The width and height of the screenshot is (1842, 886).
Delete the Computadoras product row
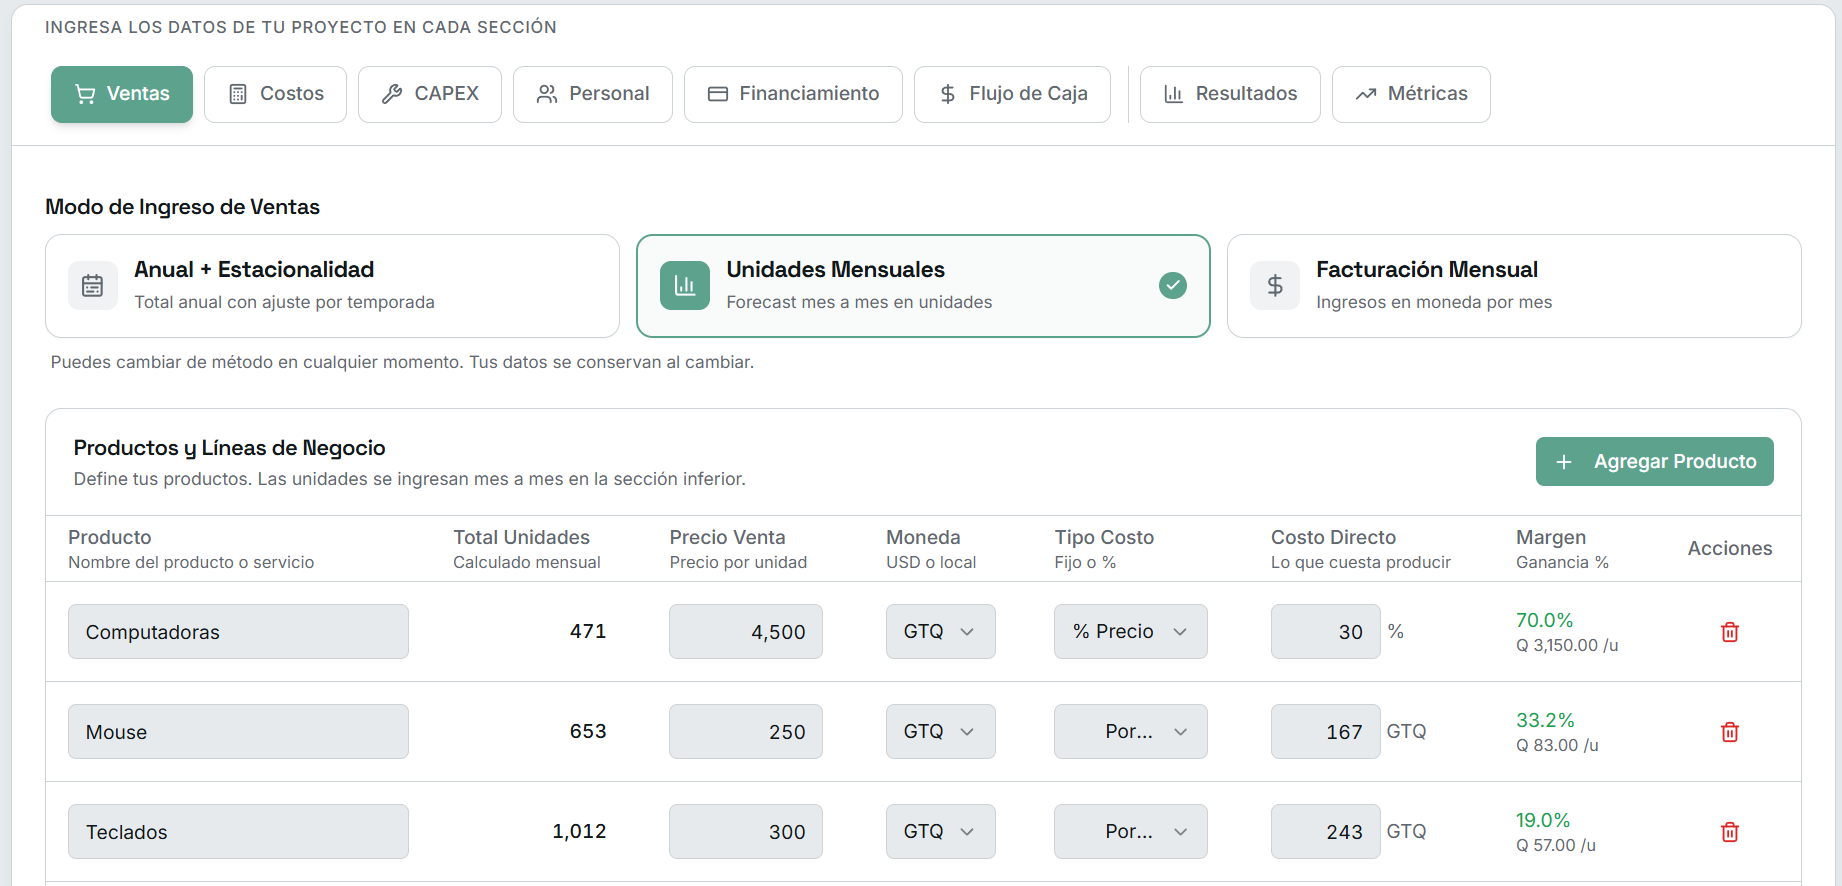1729,632
